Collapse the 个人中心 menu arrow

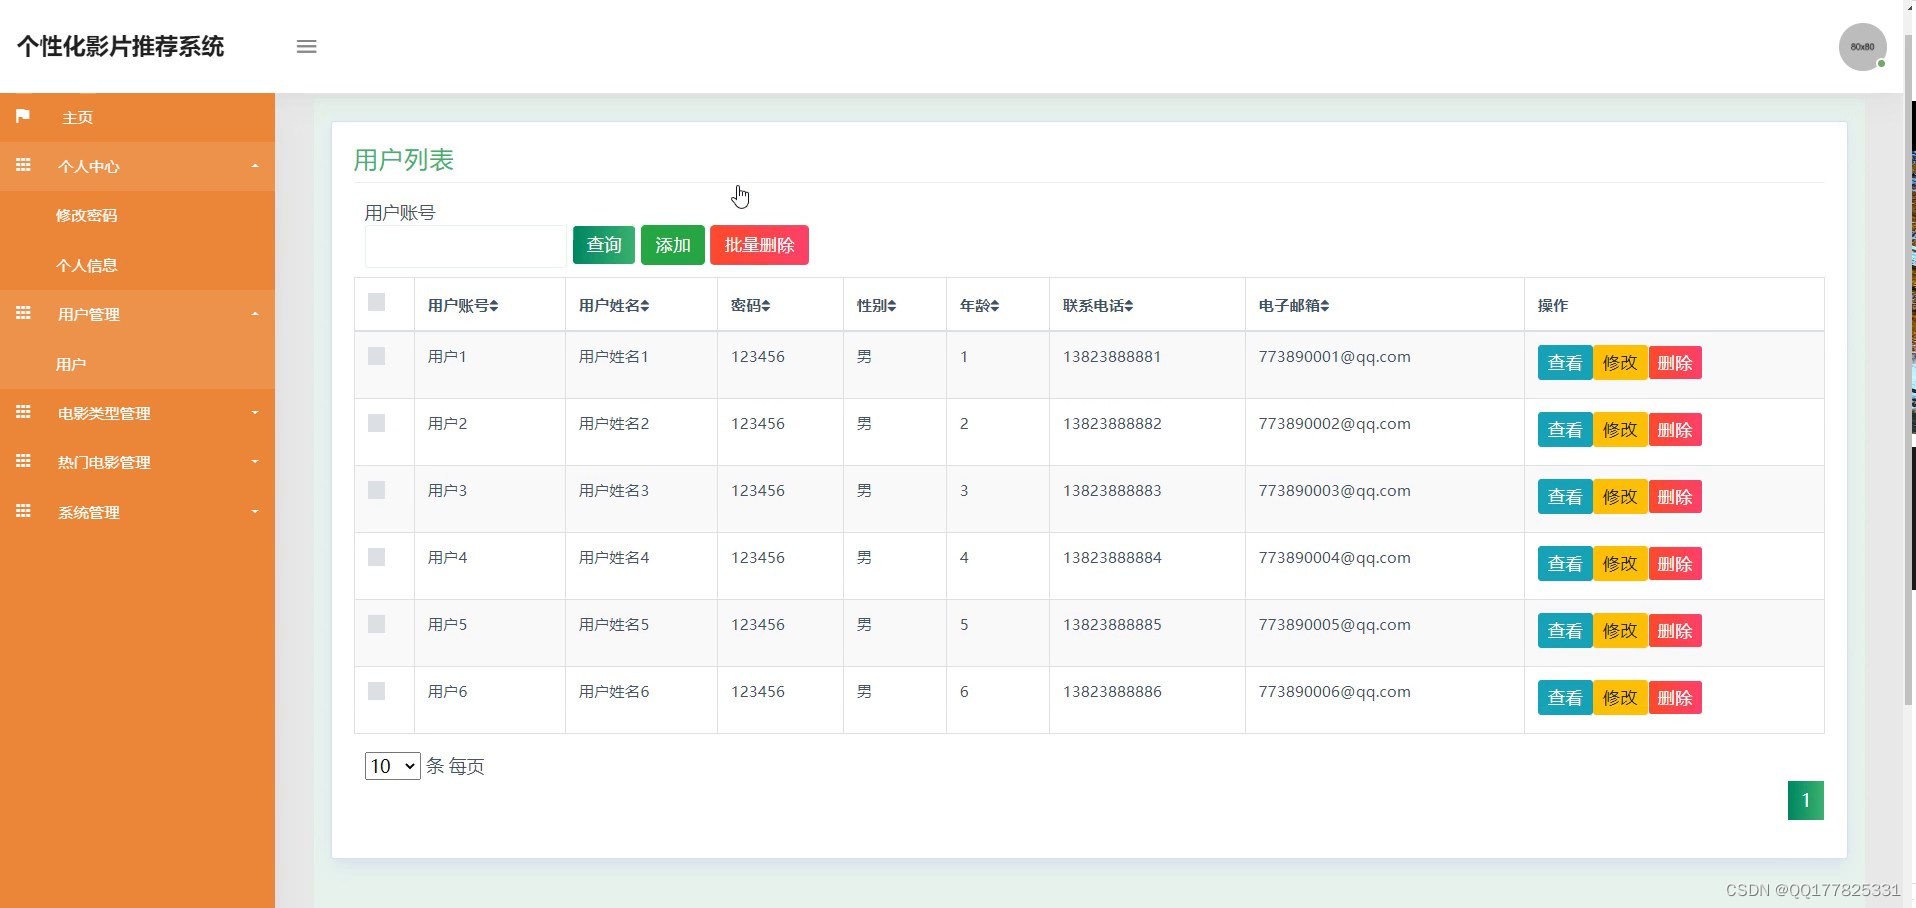point(255,166)
